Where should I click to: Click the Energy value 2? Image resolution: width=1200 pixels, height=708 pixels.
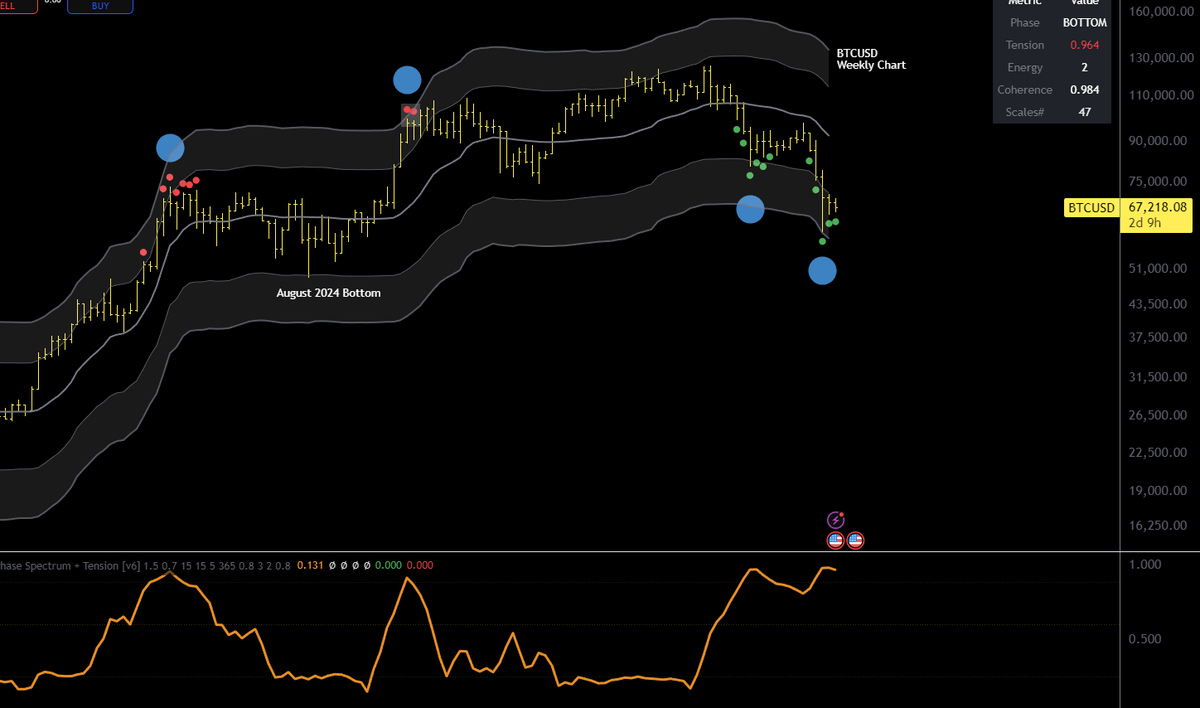point(1084,67)
